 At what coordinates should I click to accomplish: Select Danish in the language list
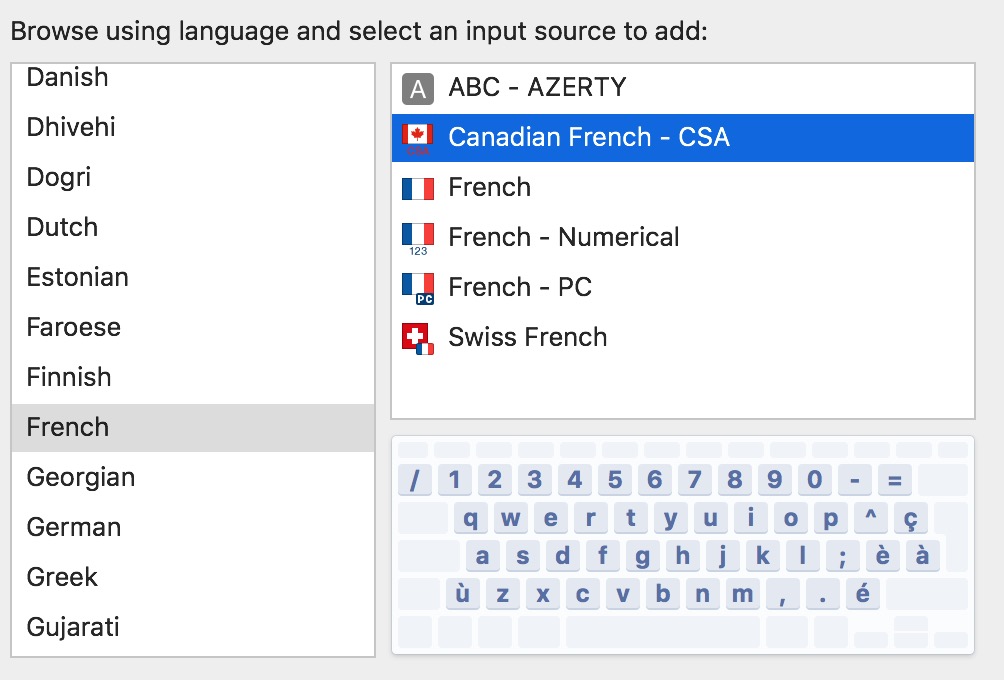pos(68,78)
